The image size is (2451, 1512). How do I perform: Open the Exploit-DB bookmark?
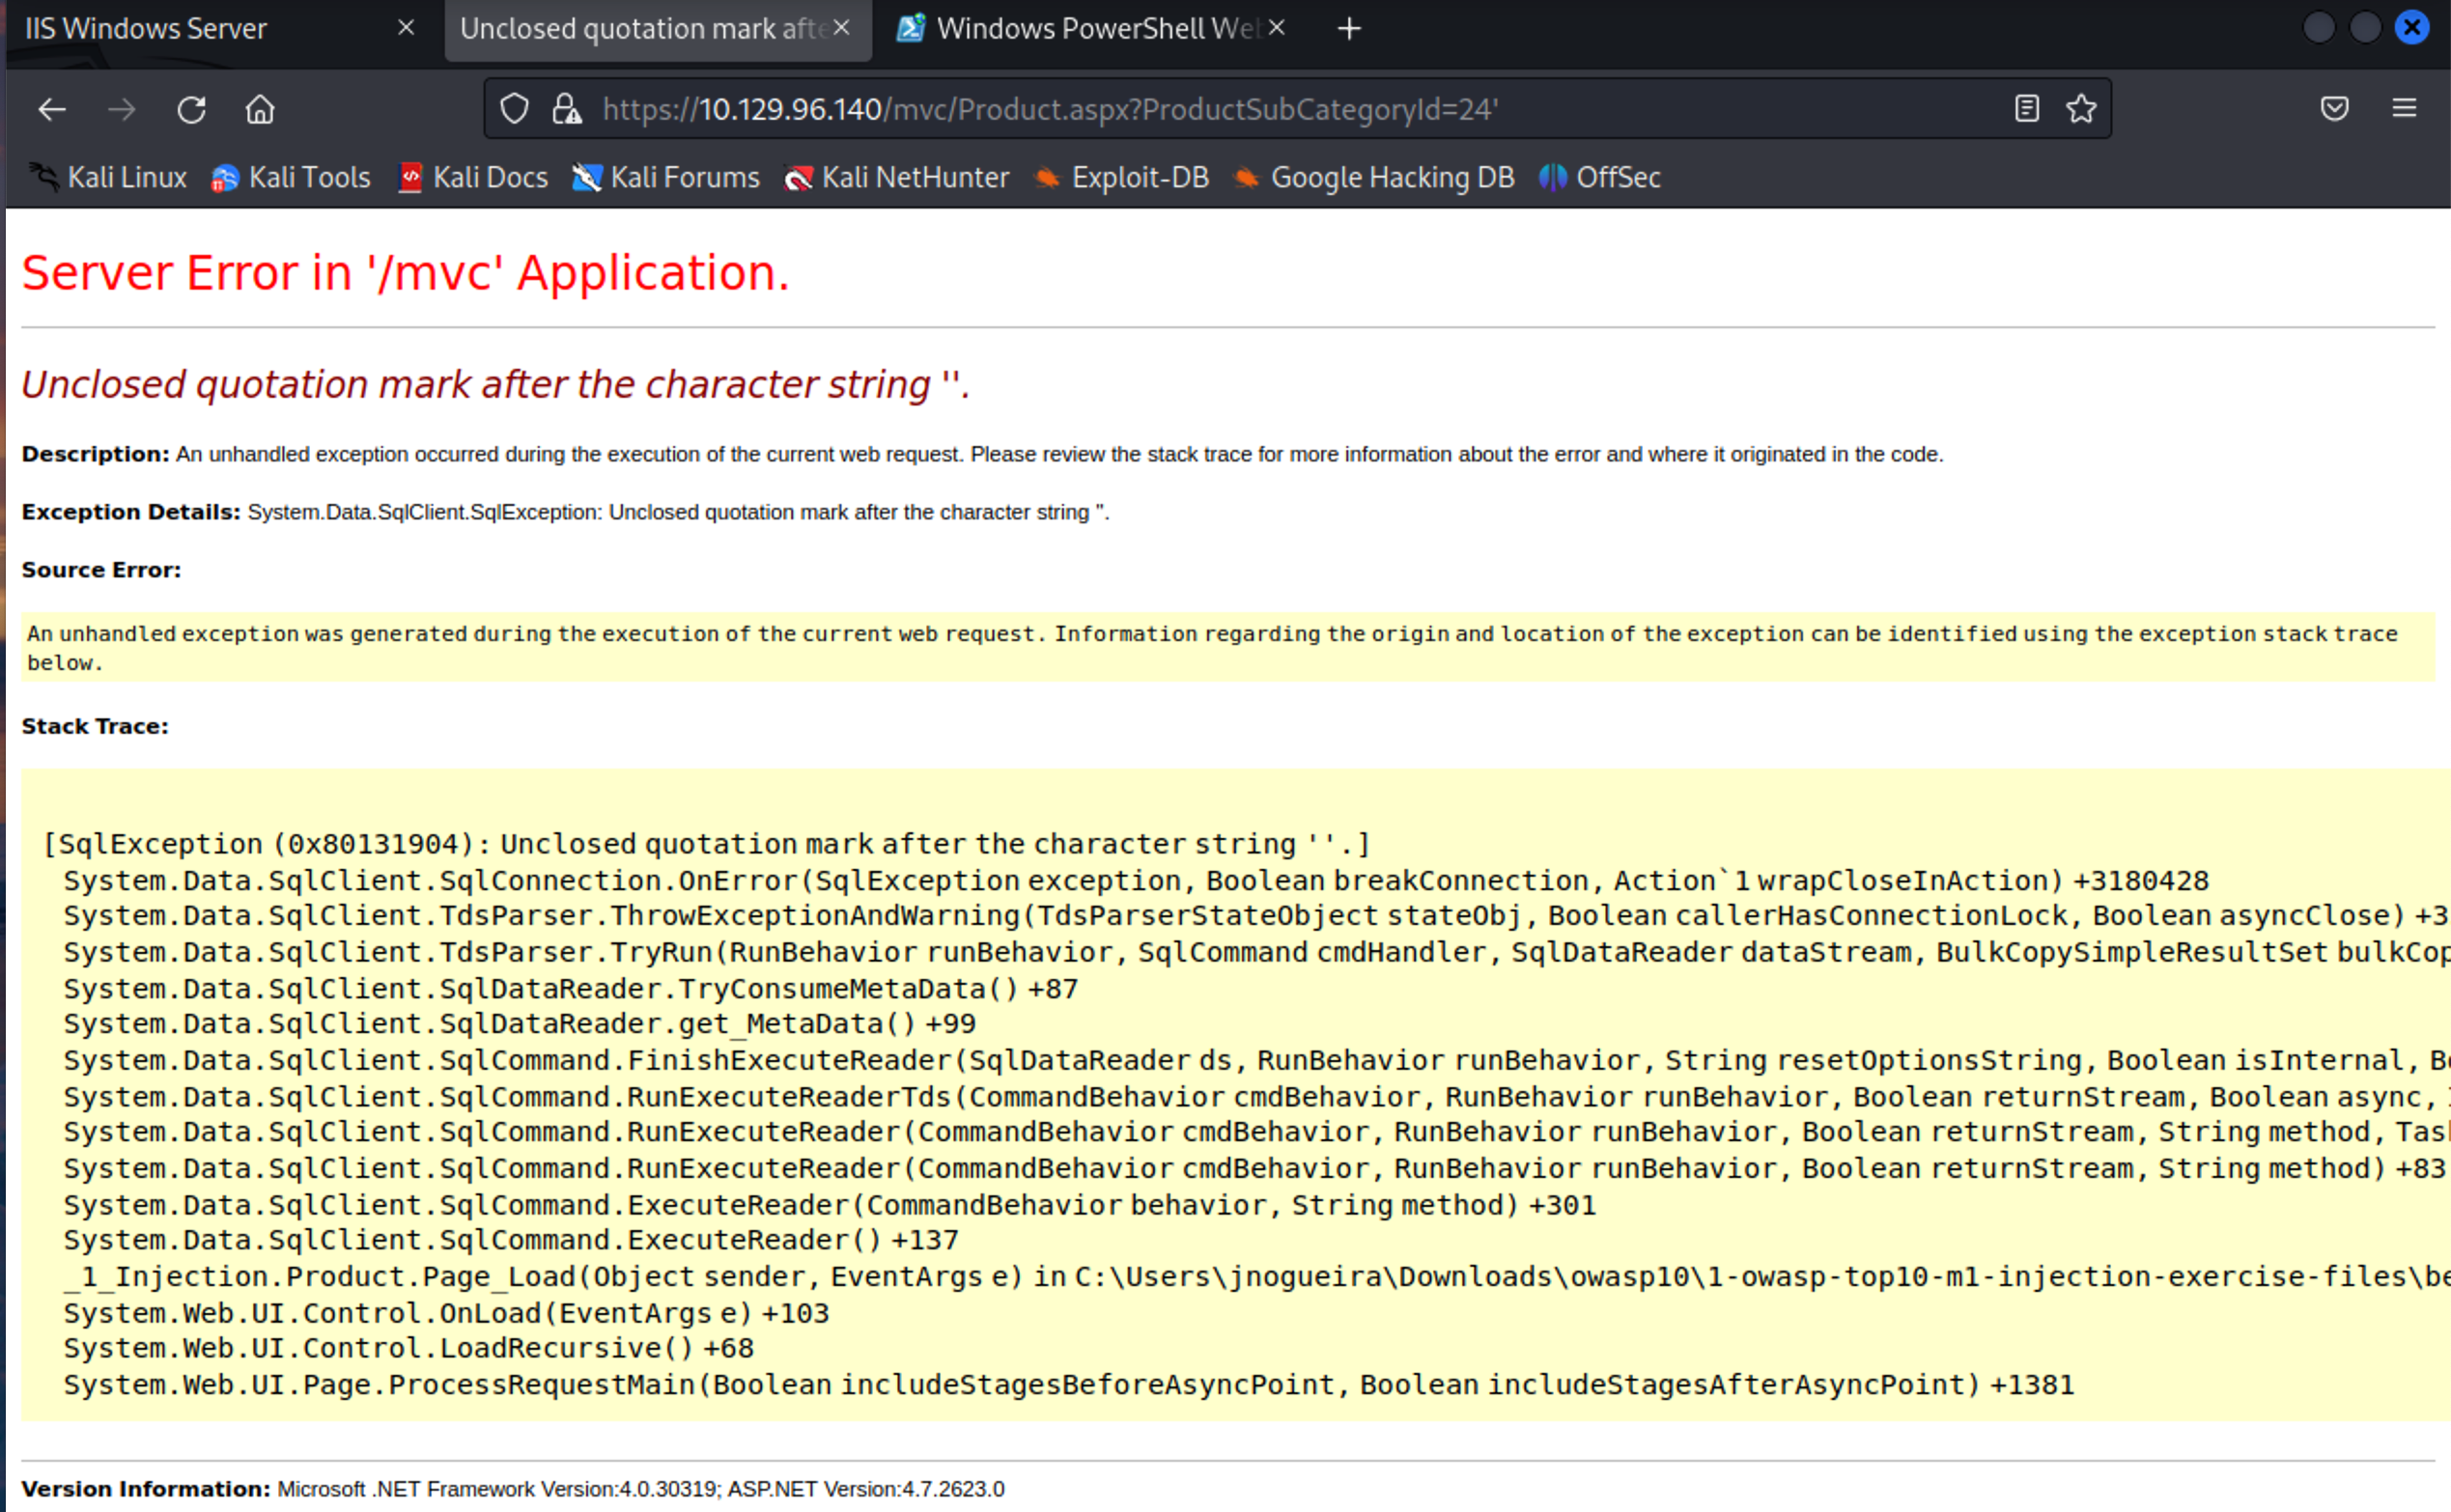[x=1122, y=178]
